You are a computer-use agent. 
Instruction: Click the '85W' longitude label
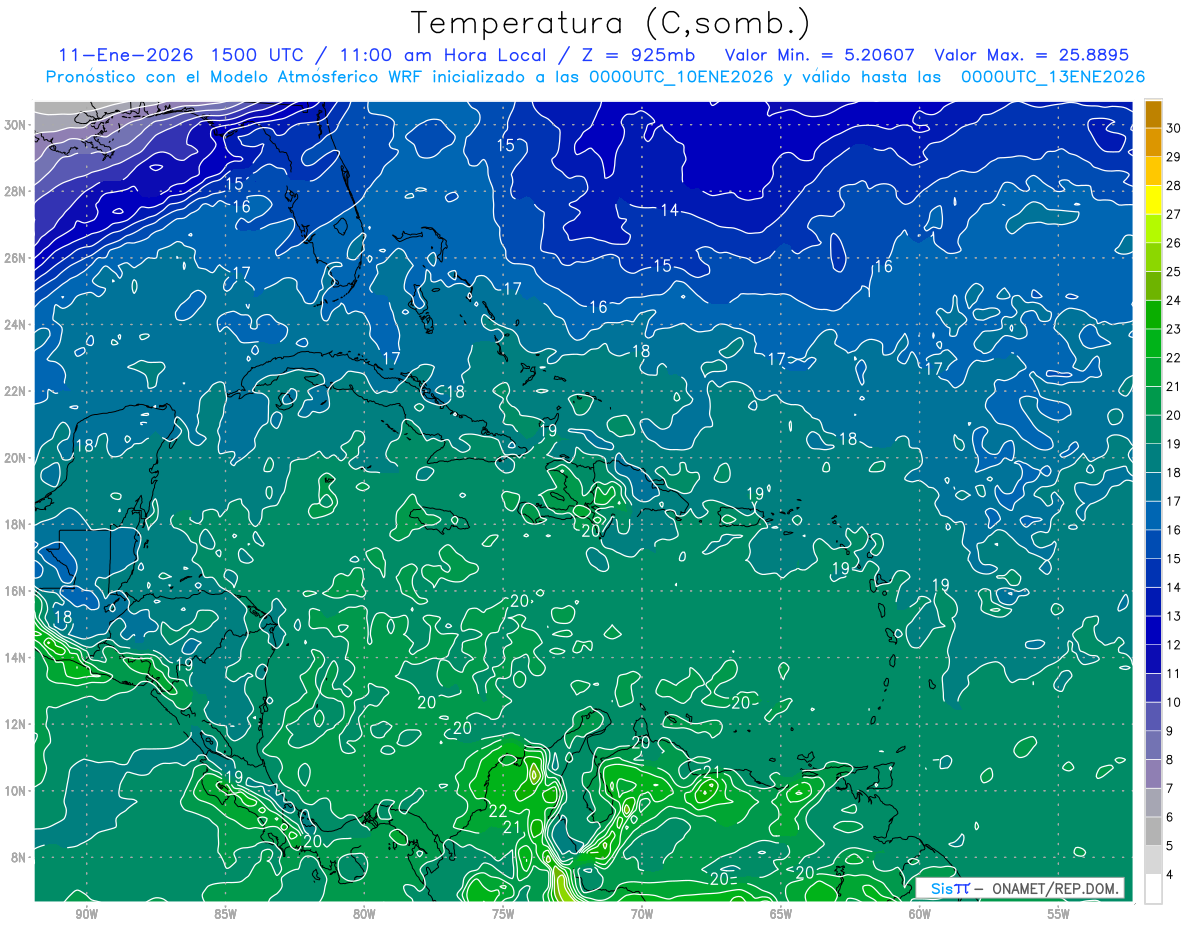pyautogui.click(x=225, y=914)
